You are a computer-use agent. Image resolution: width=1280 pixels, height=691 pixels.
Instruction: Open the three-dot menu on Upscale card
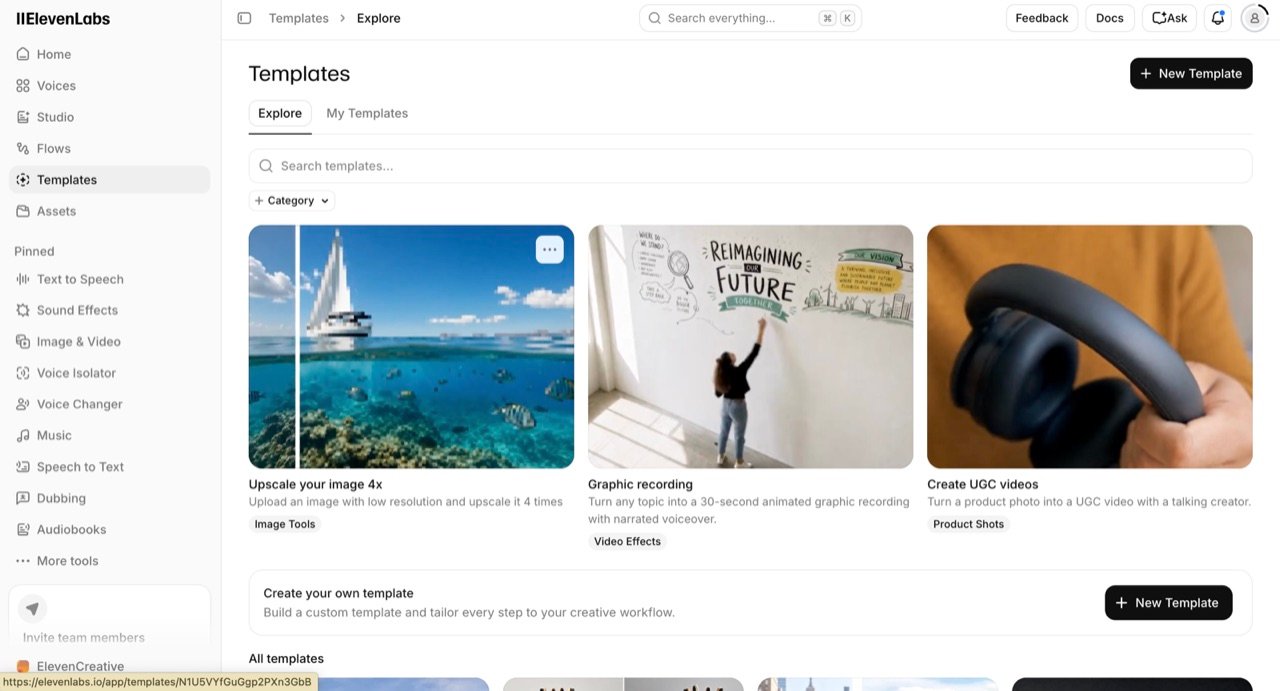tap(550, 249)
